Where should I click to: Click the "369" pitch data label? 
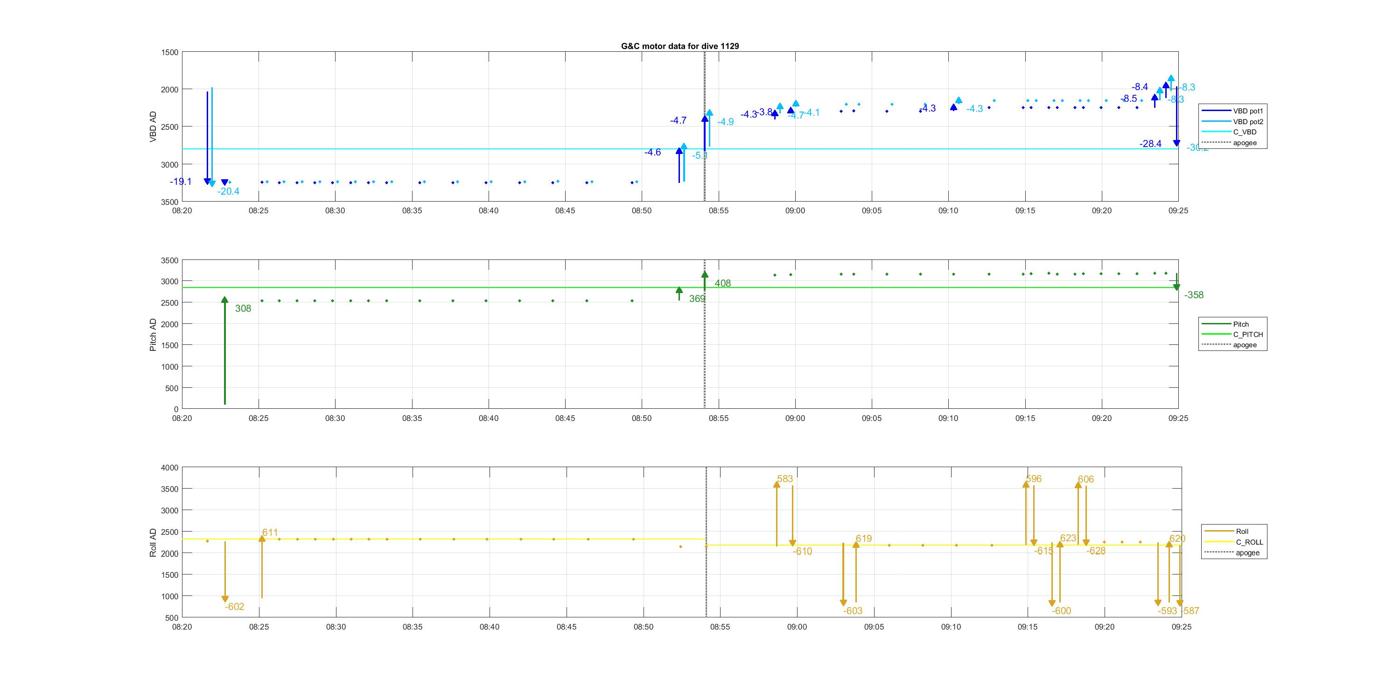[697, 299]
